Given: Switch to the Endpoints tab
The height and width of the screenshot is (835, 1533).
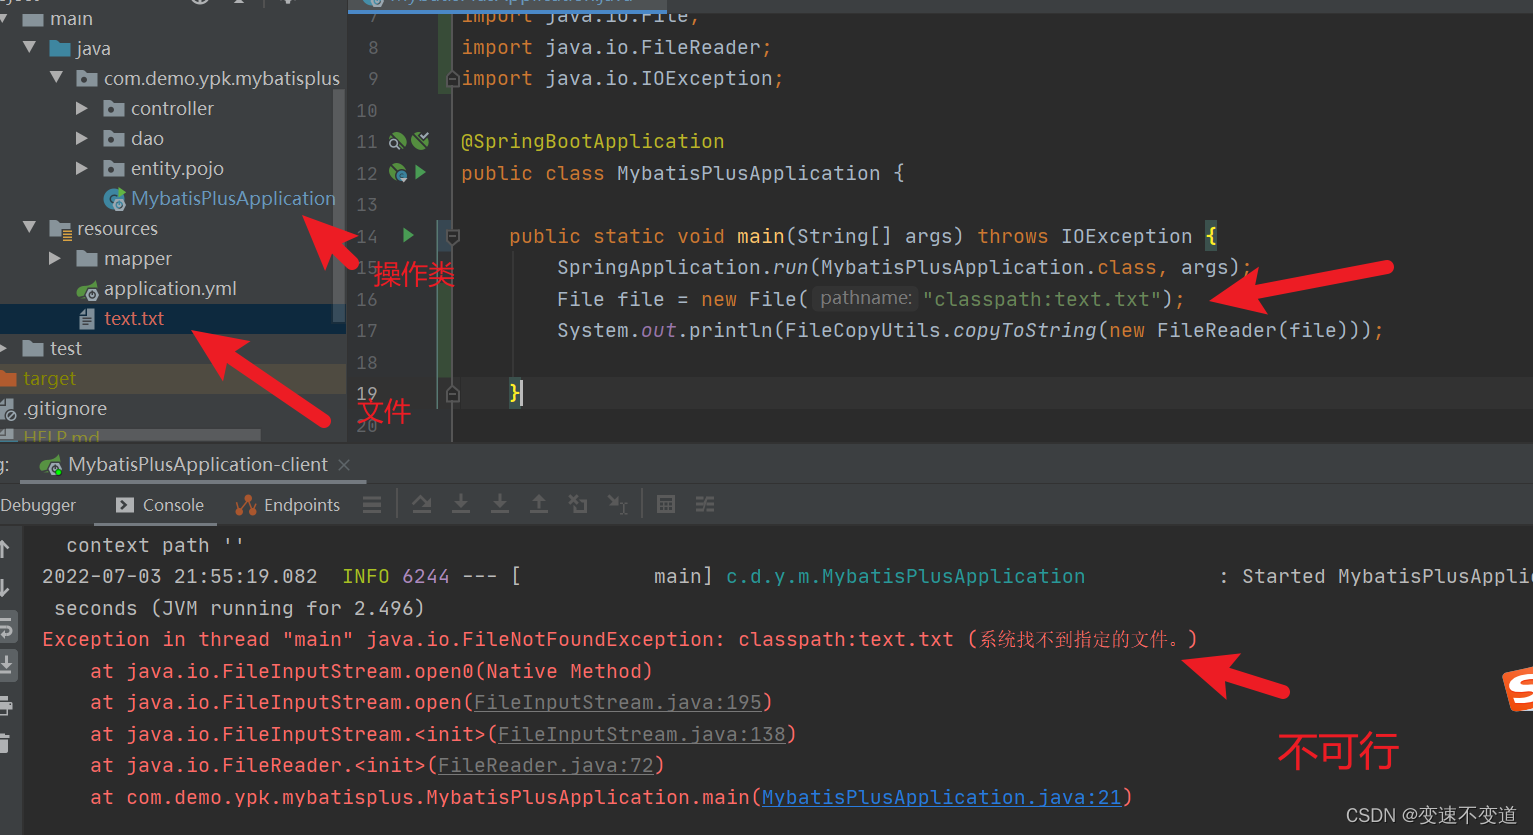Looking at the screenshot, I should pos(288,505).
